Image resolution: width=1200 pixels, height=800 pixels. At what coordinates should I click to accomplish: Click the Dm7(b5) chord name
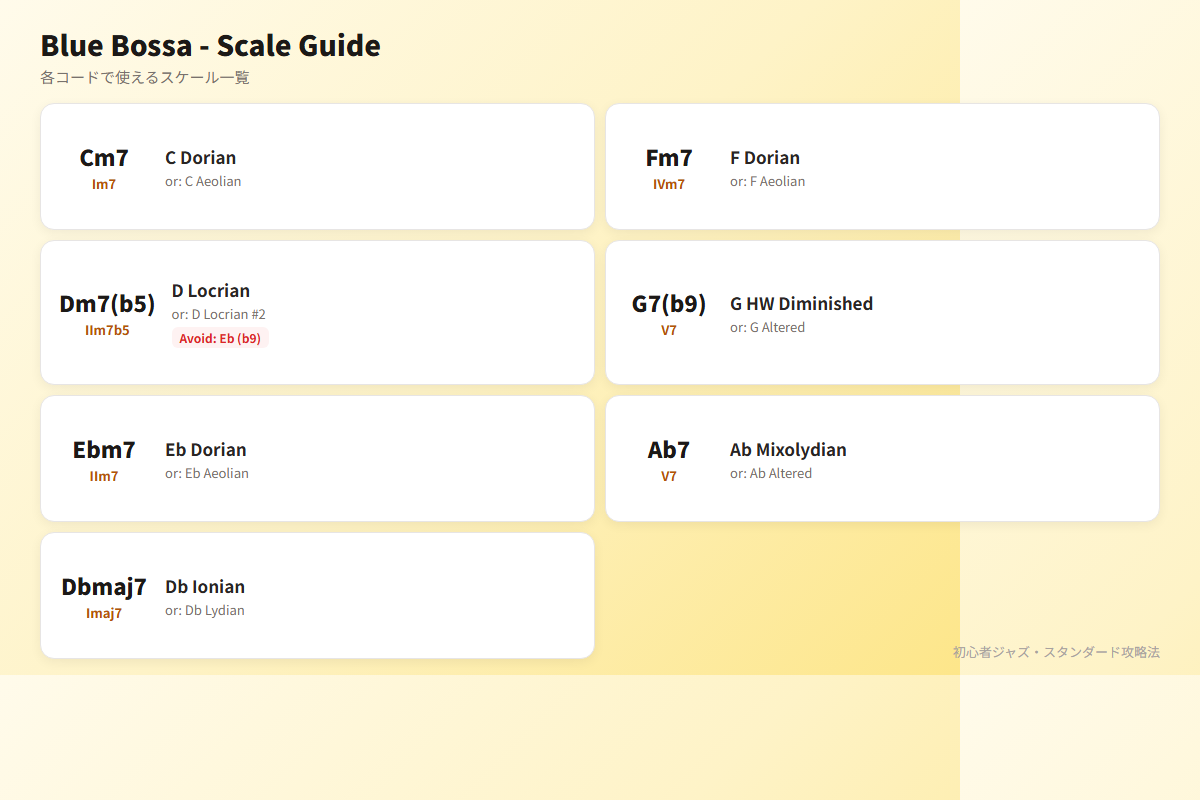tap(107, 304)
